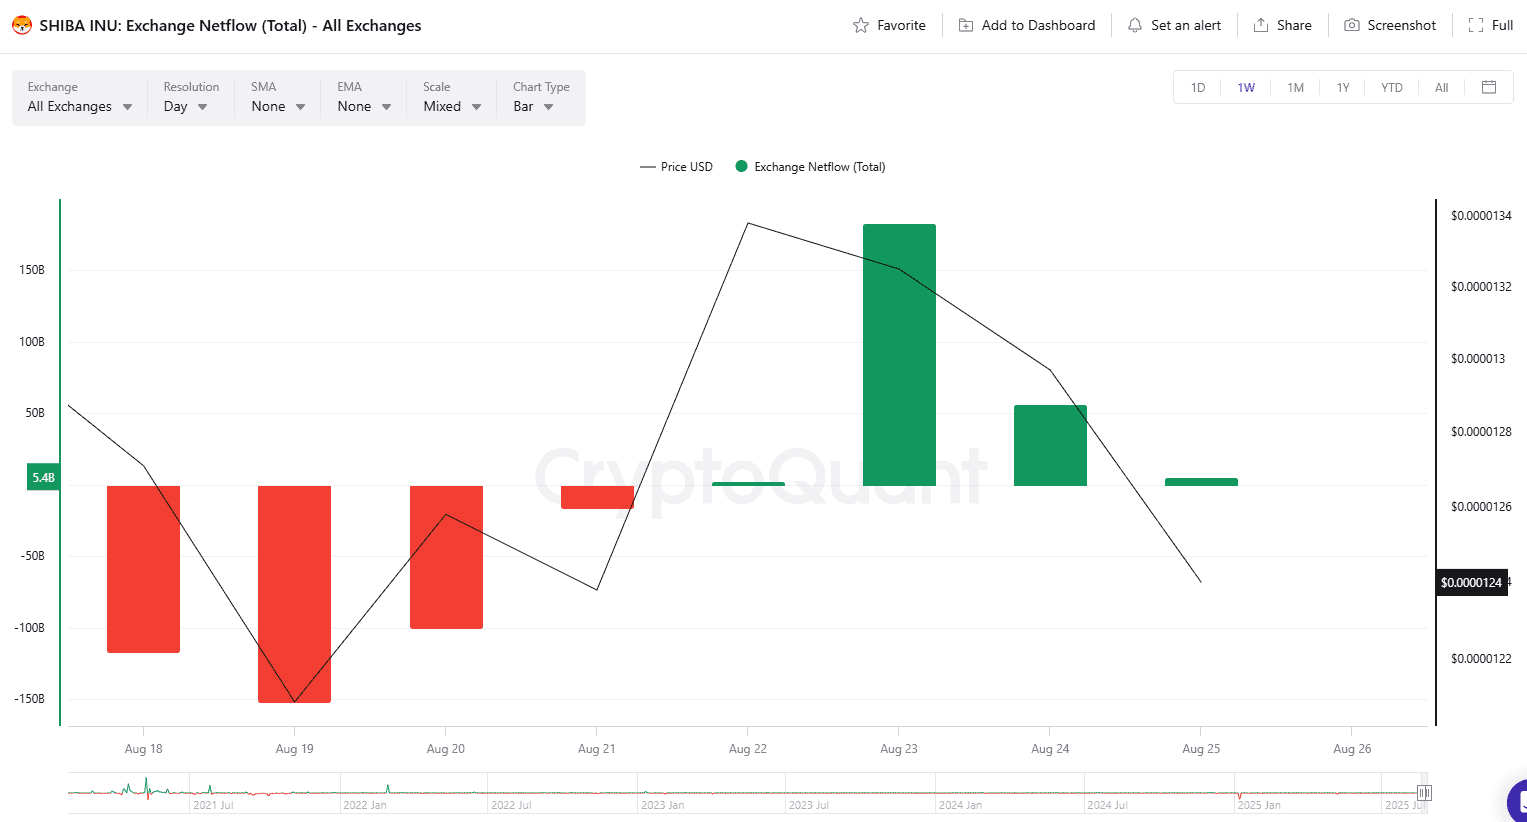The image size is (1527, 822).
Task: Open the custom date range calendar icon
Action: pyautogui.click(x=1489, y=87)
